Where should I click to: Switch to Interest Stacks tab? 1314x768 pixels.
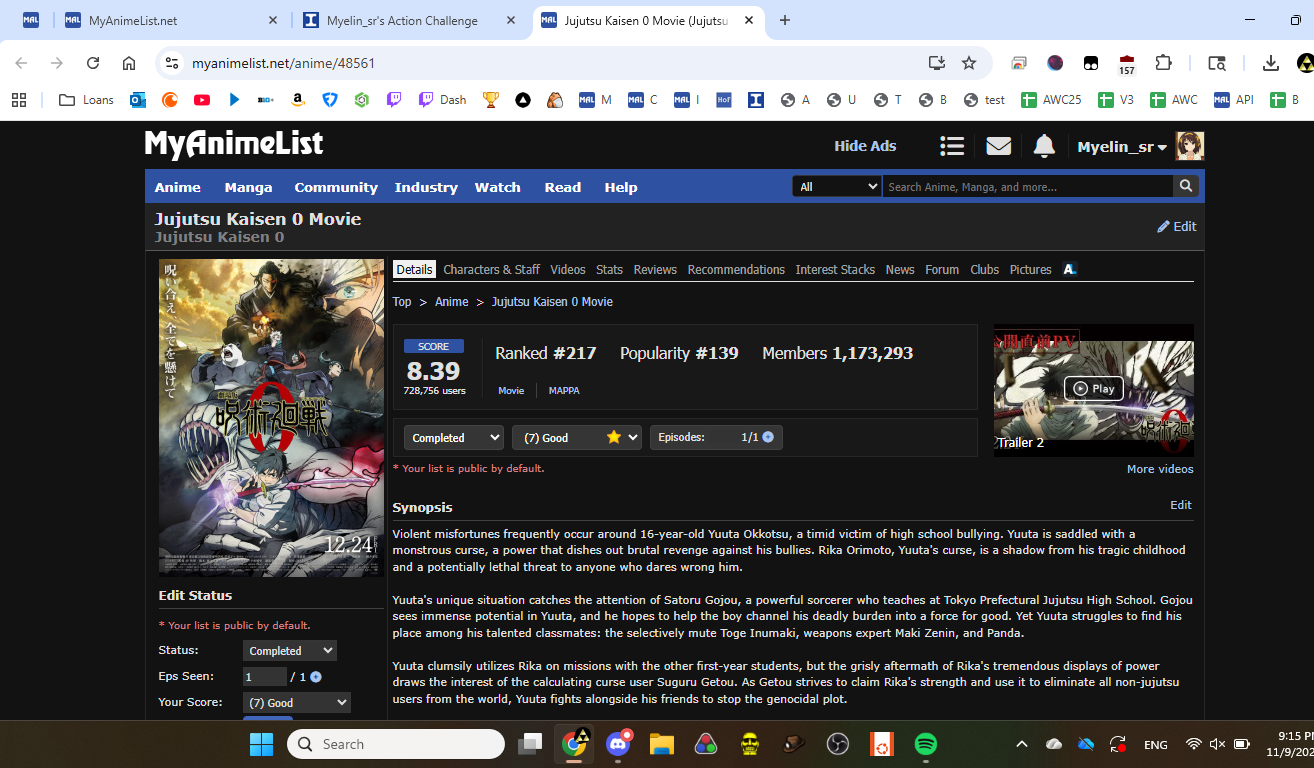[835, 269]
